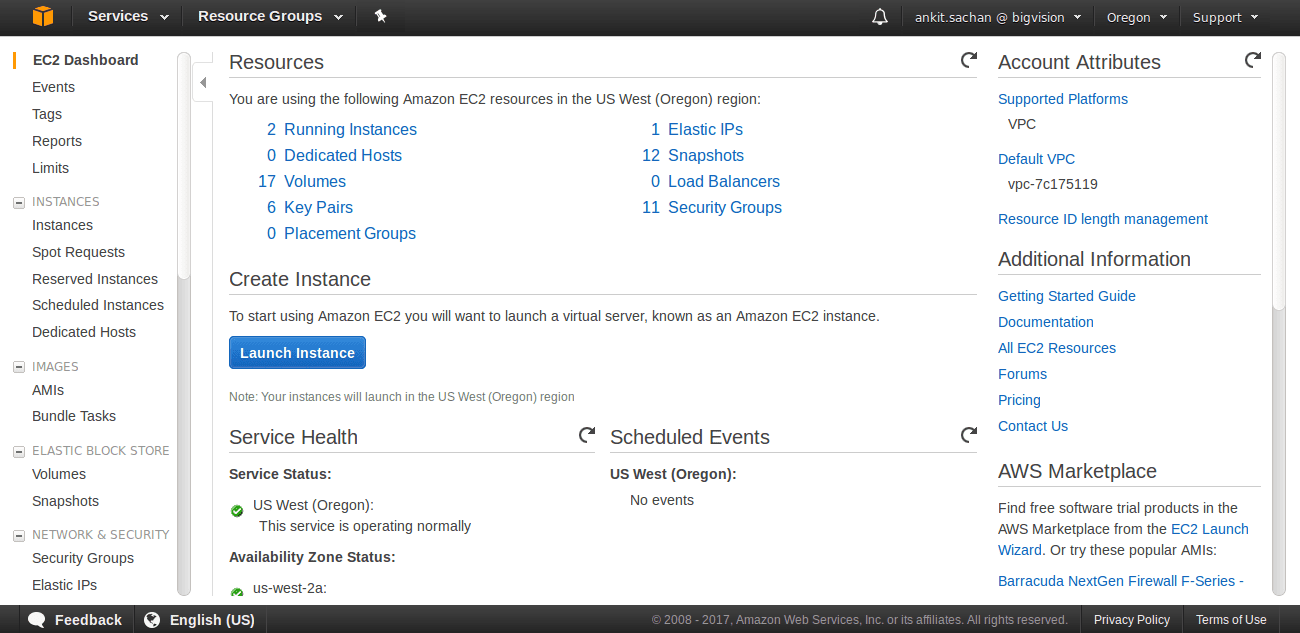Collapse the left navigation pane arrow

click(203, 83)
